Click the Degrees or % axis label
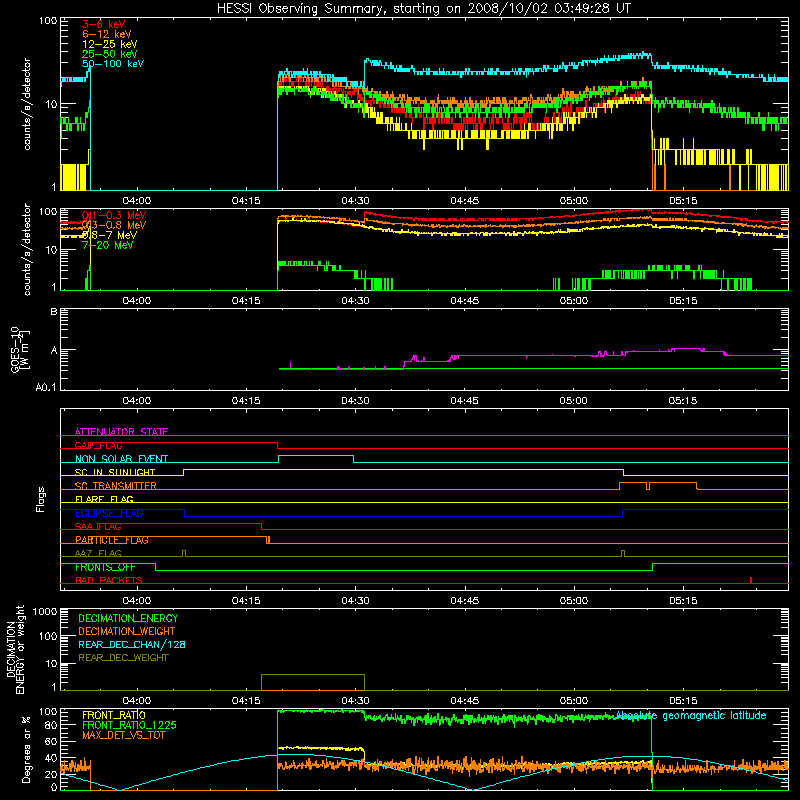The width and height of the screenshot is (800, 800). click(x=26, y=749)
